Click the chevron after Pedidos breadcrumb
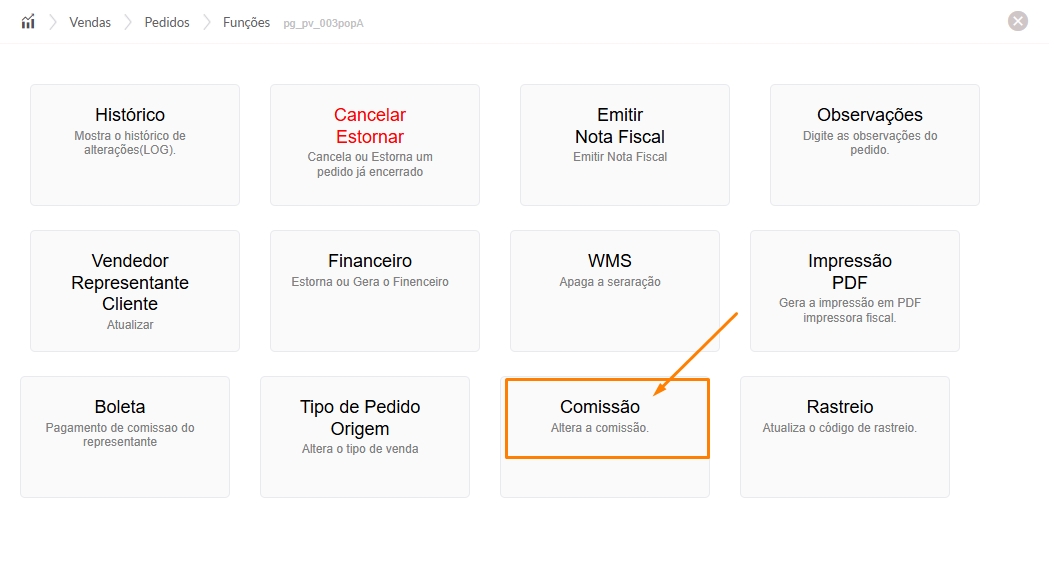Screen dimensions: 1049x563 click(206, 22)
